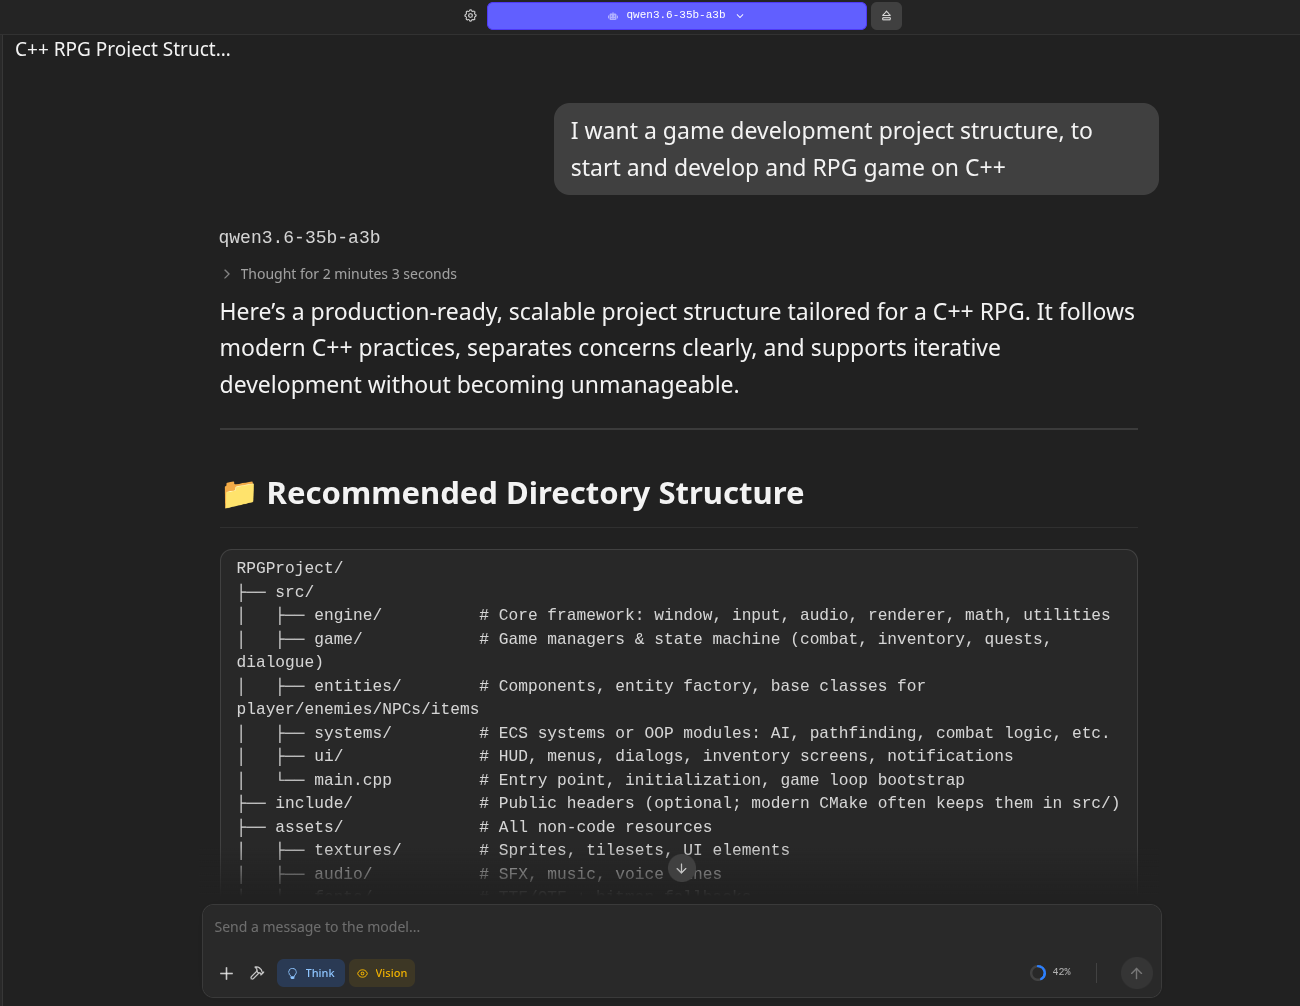
Task: Click the 42% context usage indicator
Action: (x=1062, y=972)
